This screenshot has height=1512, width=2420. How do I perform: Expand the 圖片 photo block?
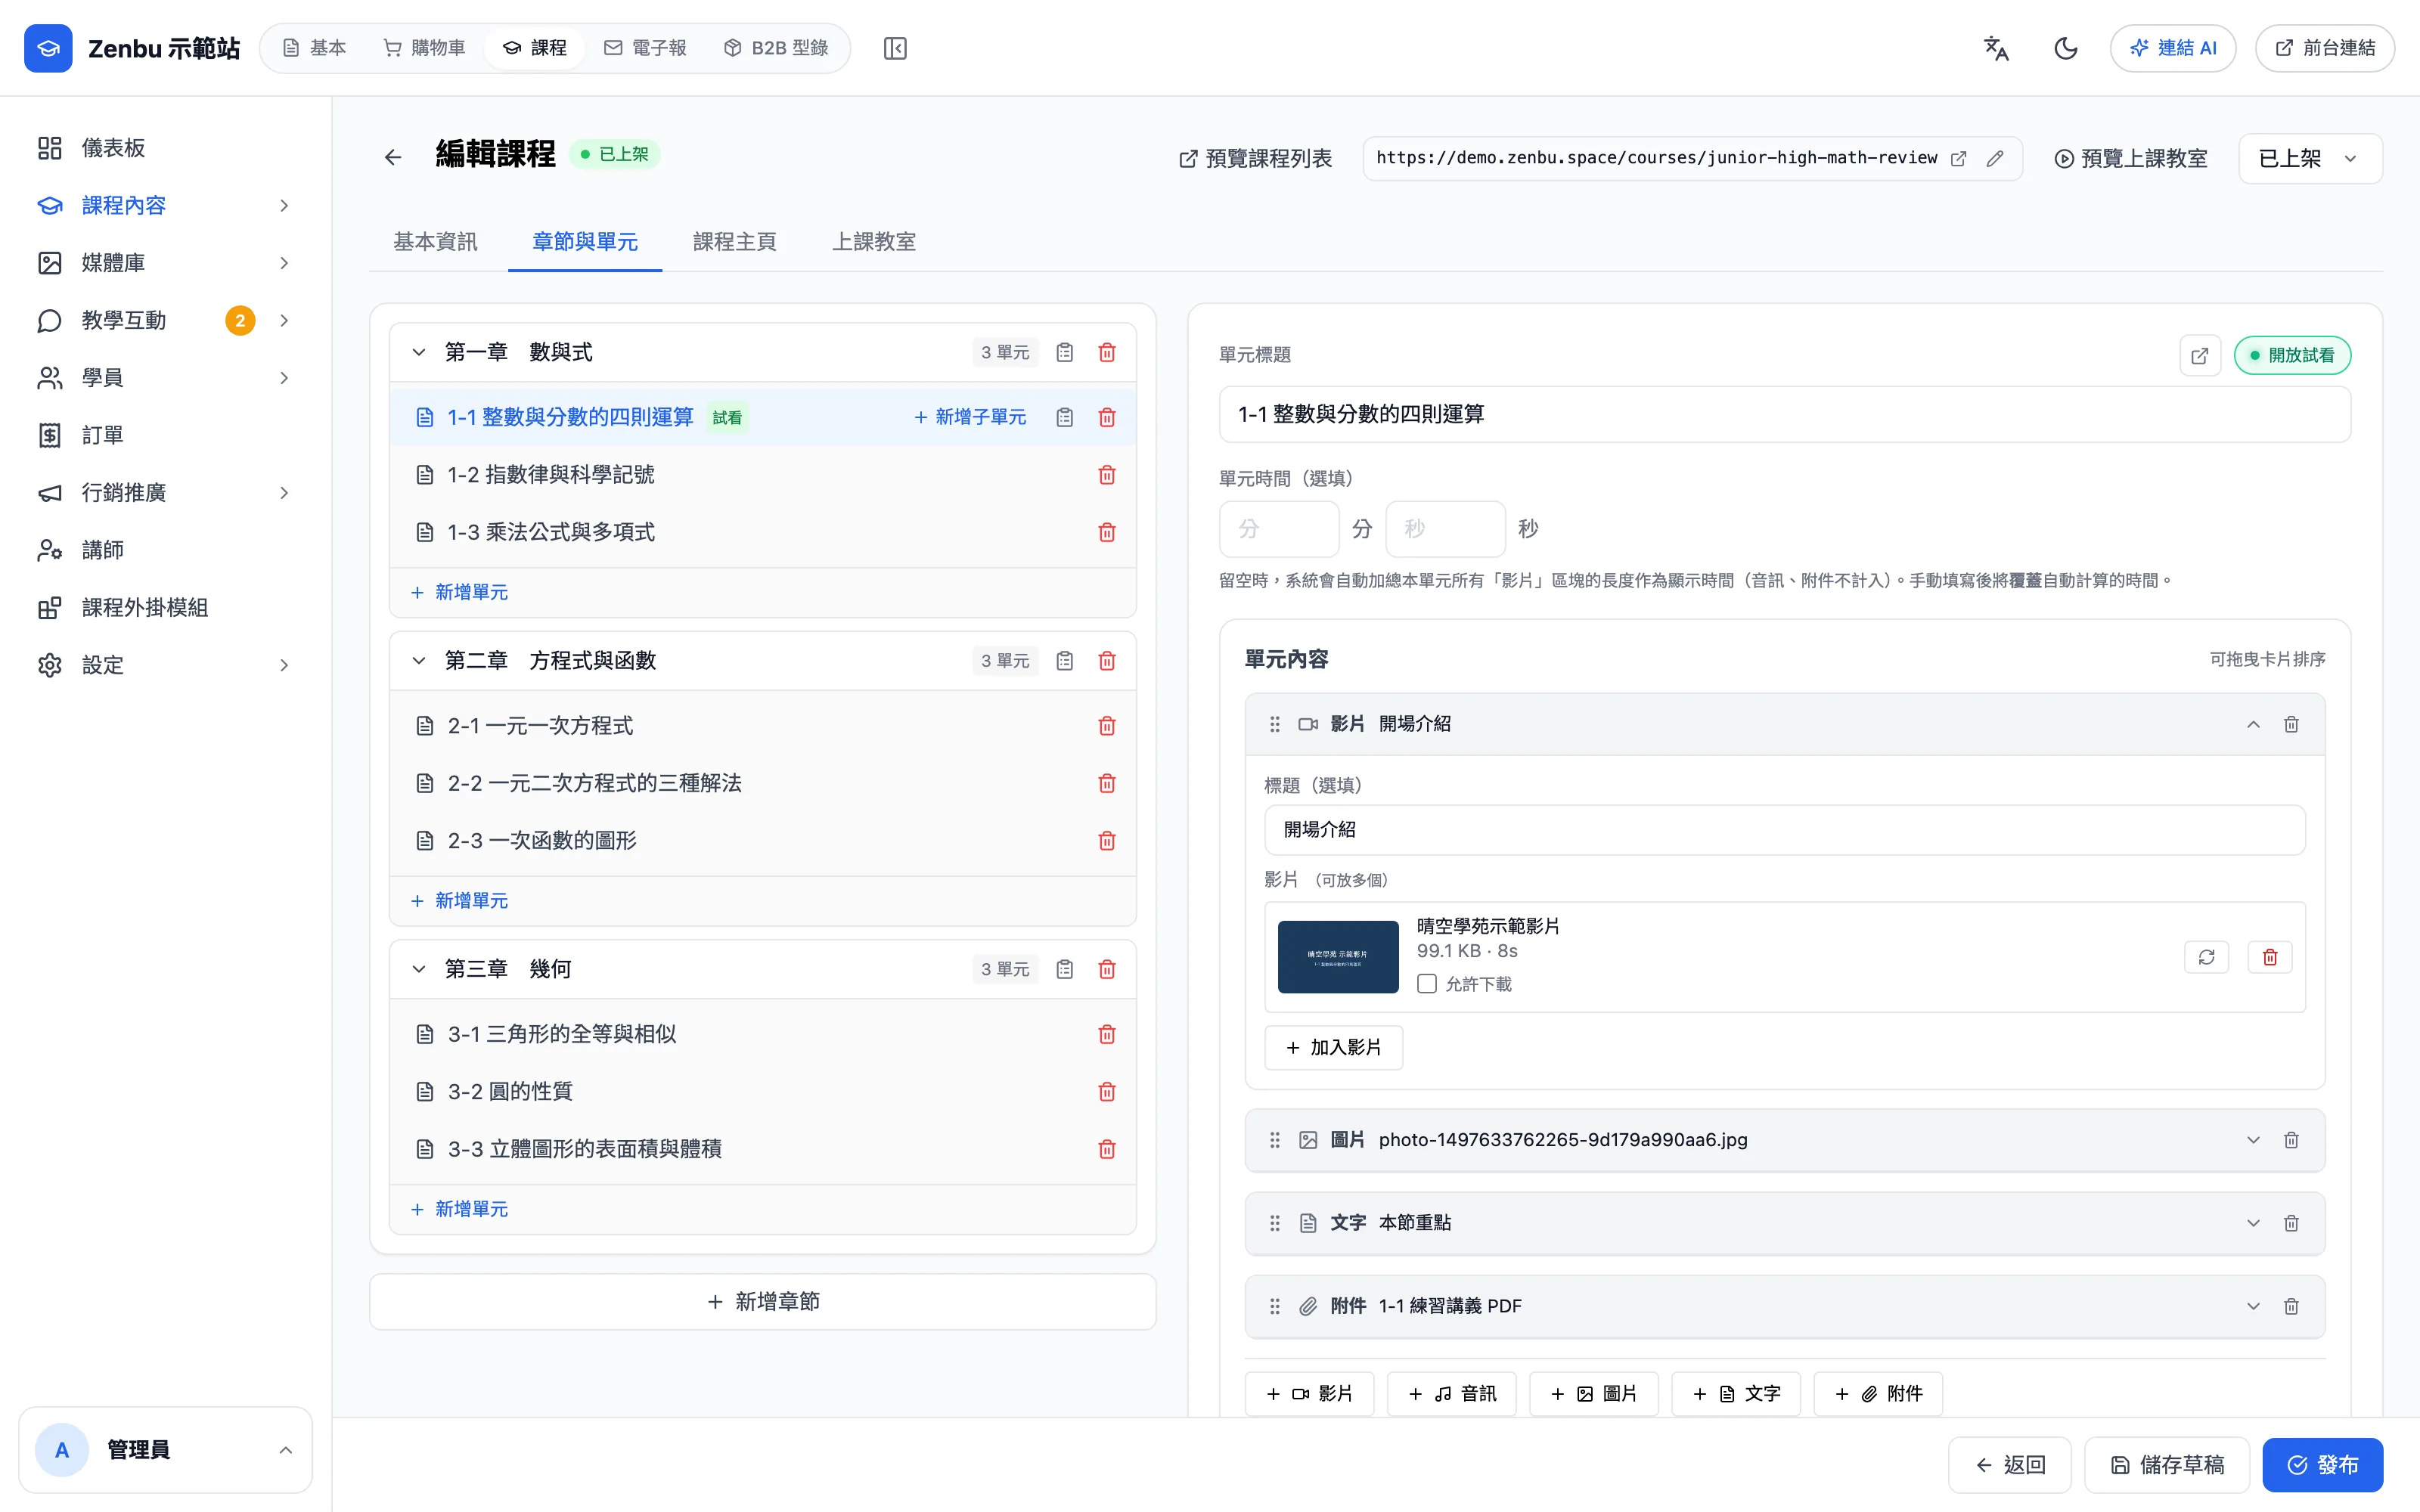point(2253,1140)
